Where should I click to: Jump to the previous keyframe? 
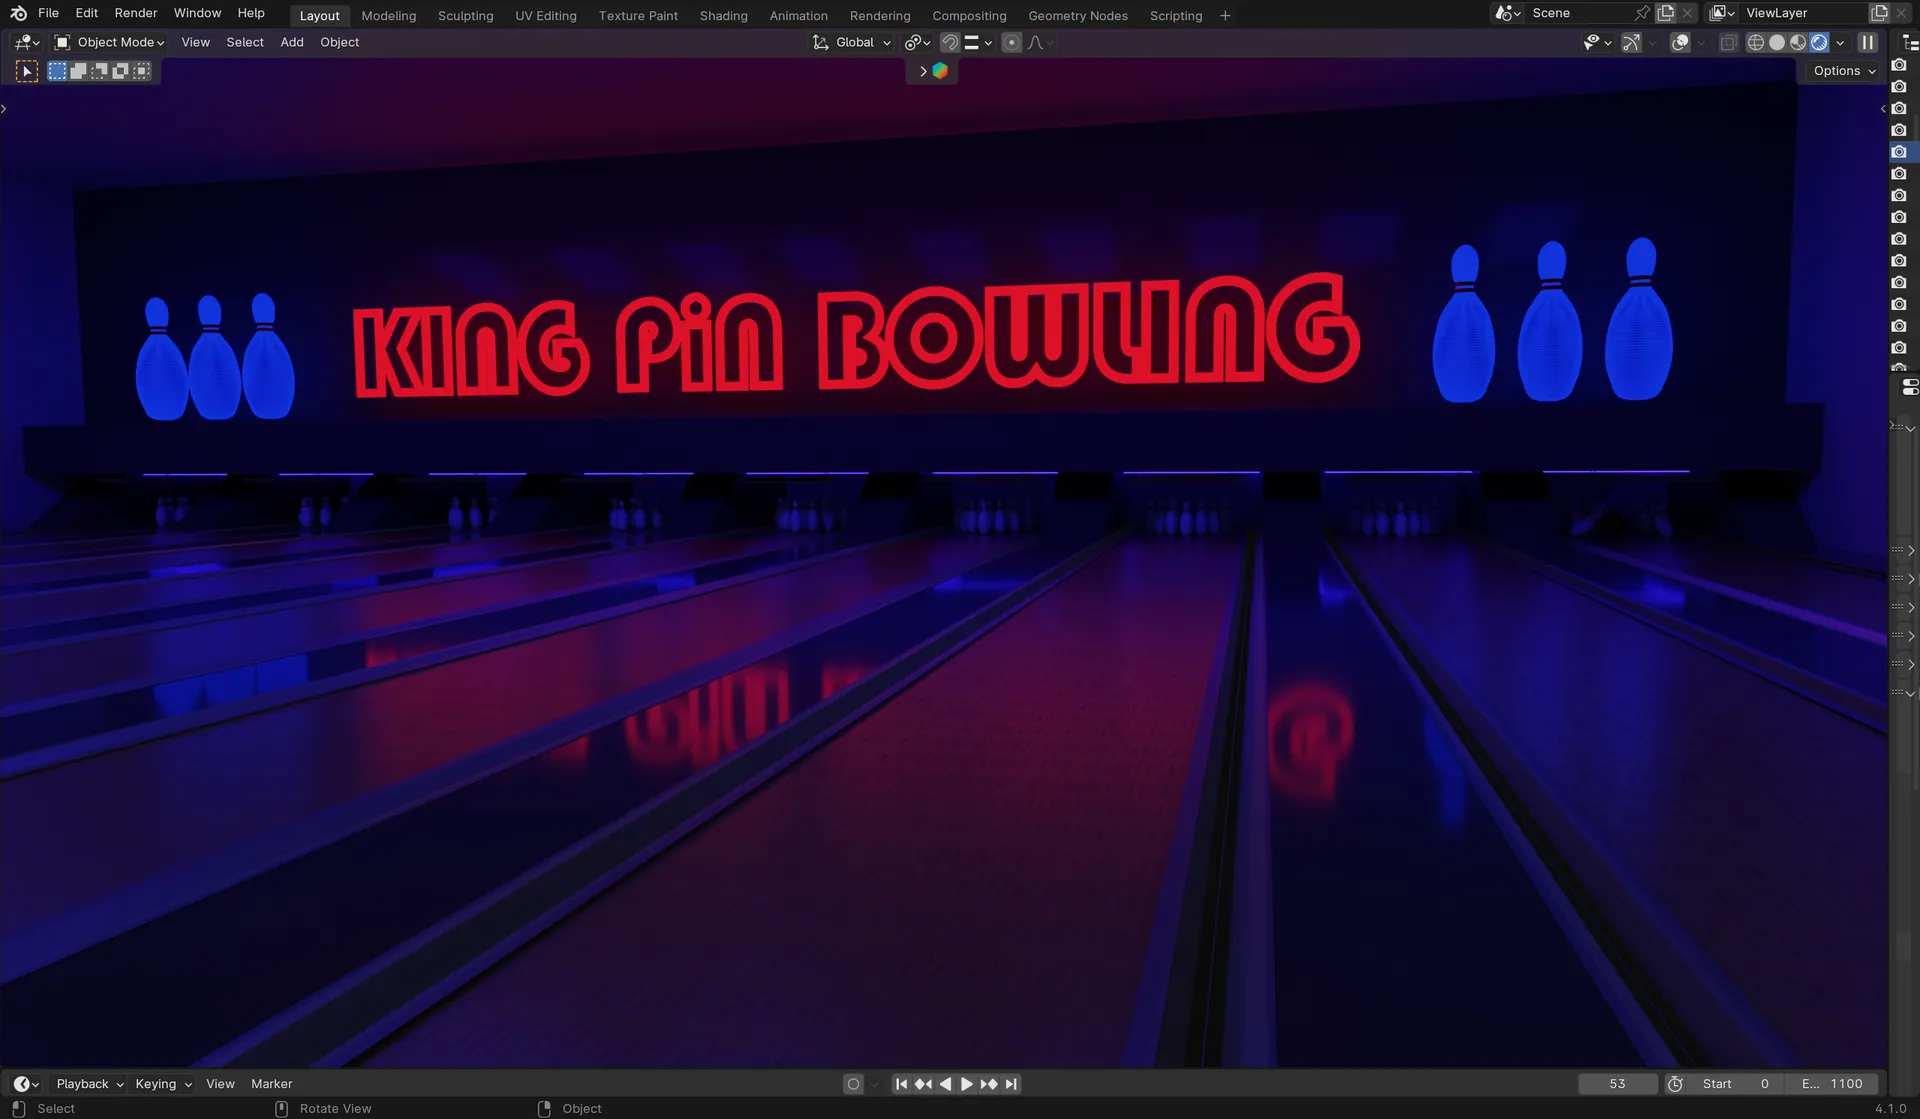pyautogui.click(x=923, y=1084)
